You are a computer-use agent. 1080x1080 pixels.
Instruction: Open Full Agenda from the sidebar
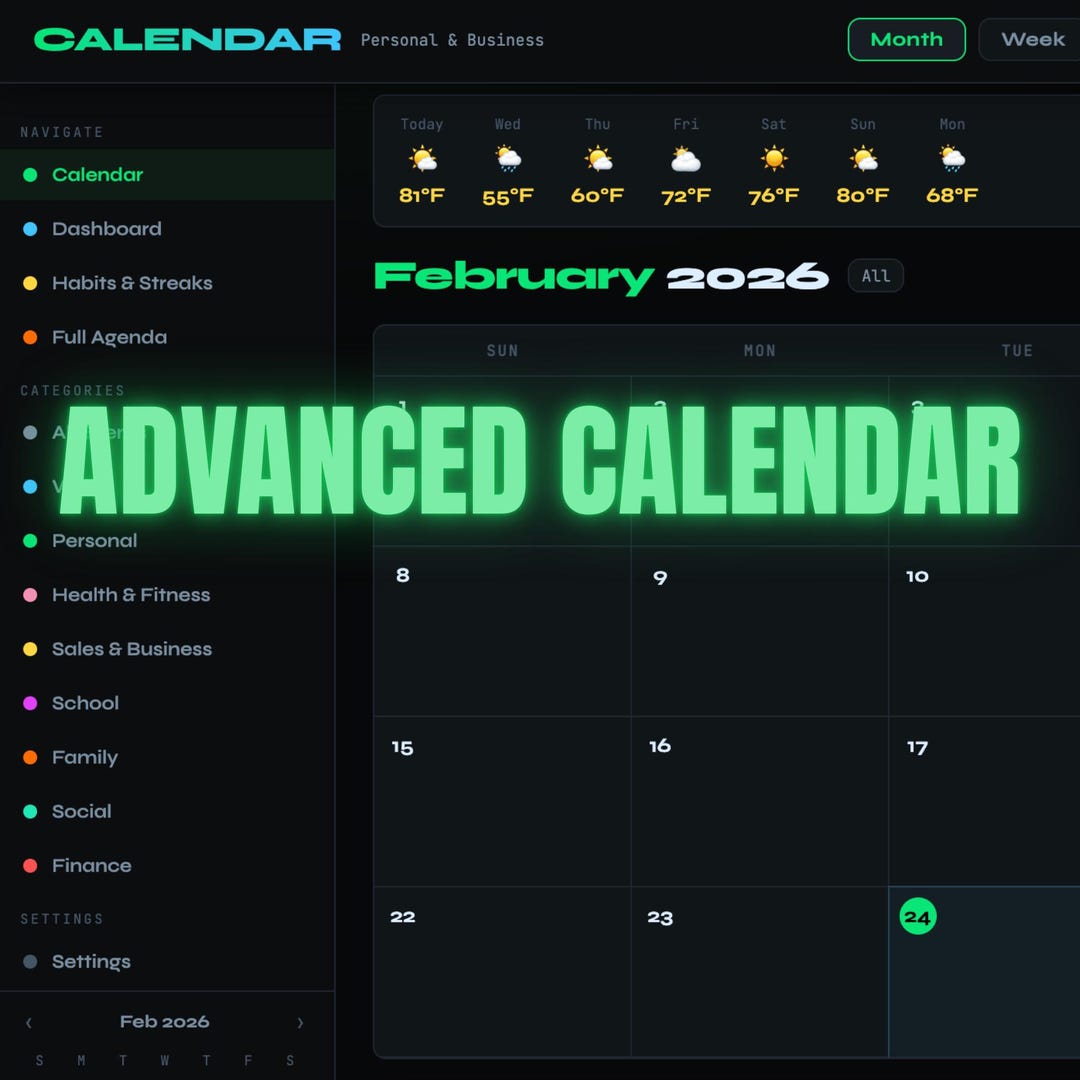coord(167,338)
